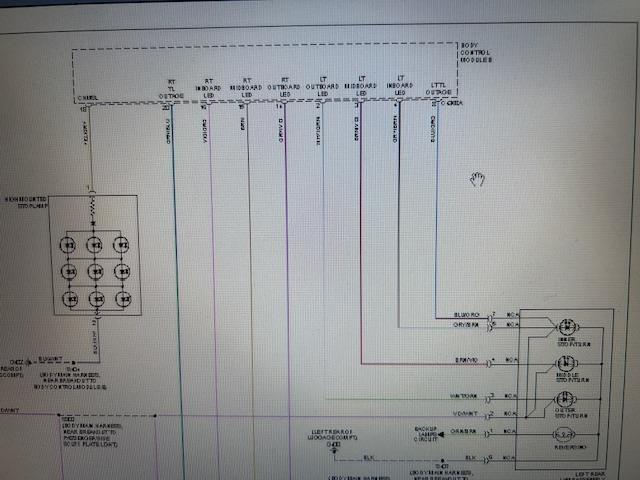Click the resistor symbol in high mounted stop lamp
640x480 pixels.
click(93, 208)
